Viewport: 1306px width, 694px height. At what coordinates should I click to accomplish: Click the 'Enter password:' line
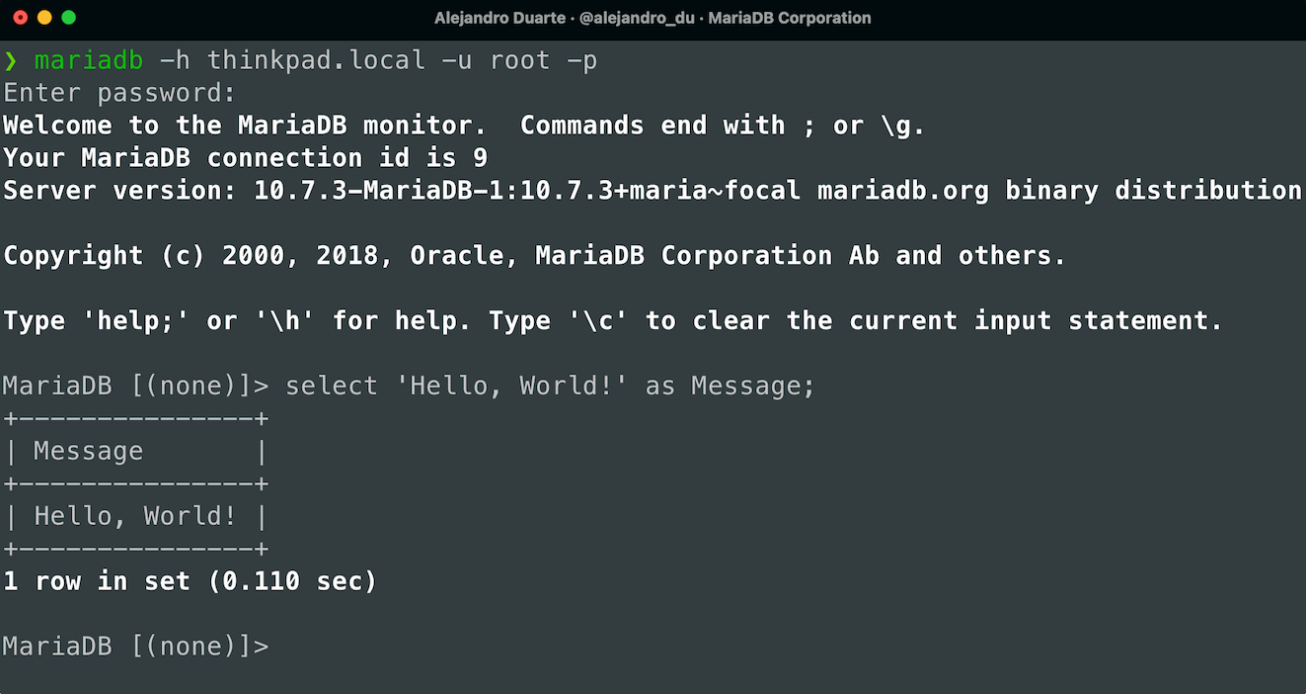119,93
